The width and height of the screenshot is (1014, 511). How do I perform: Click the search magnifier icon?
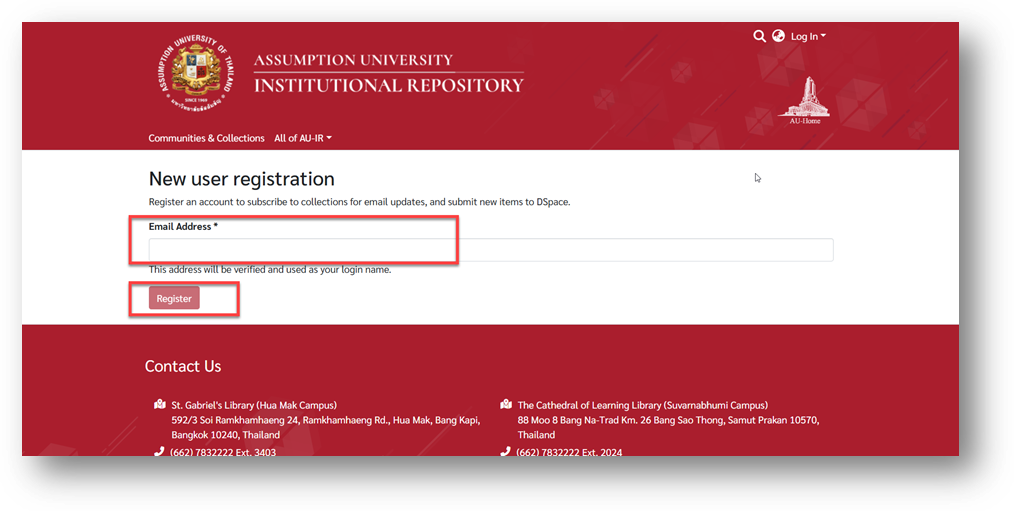759,36
